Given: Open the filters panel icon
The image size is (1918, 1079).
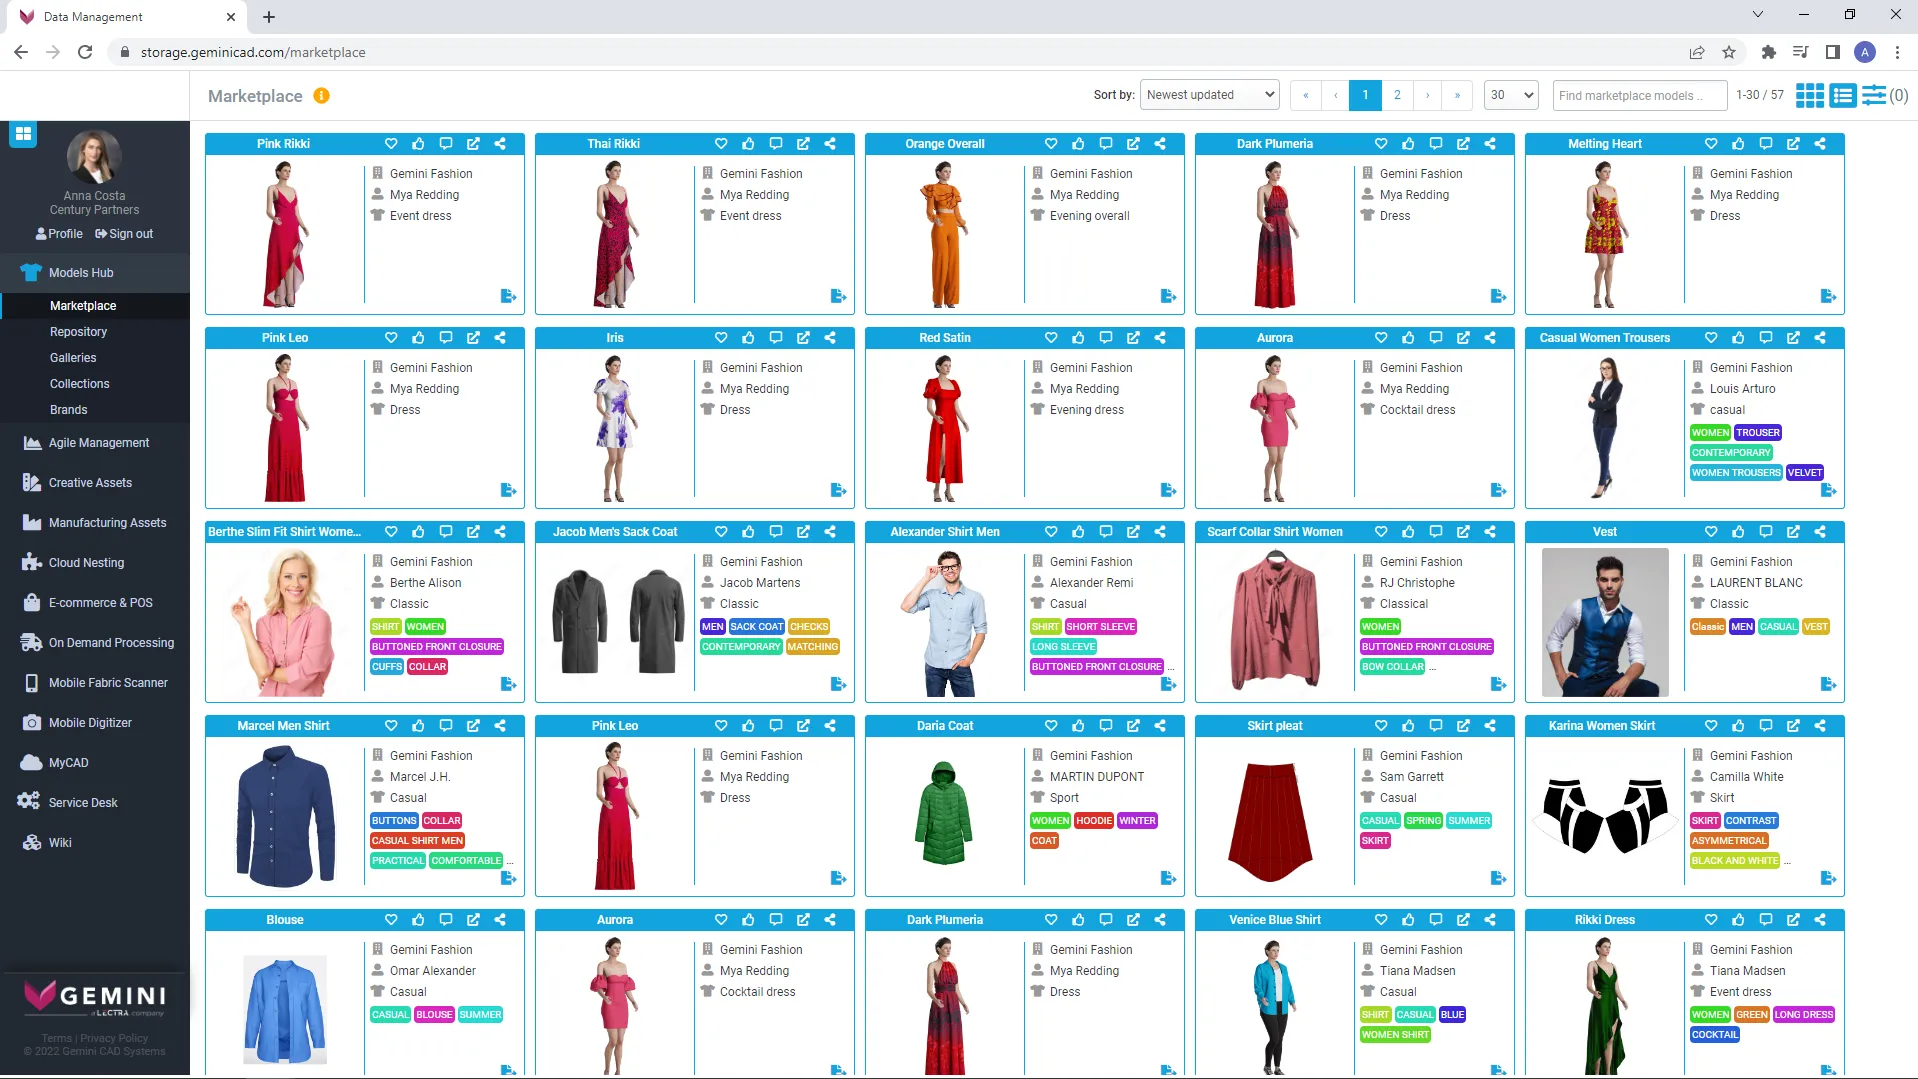Looking at the screenshot, I should point(1874,95).
